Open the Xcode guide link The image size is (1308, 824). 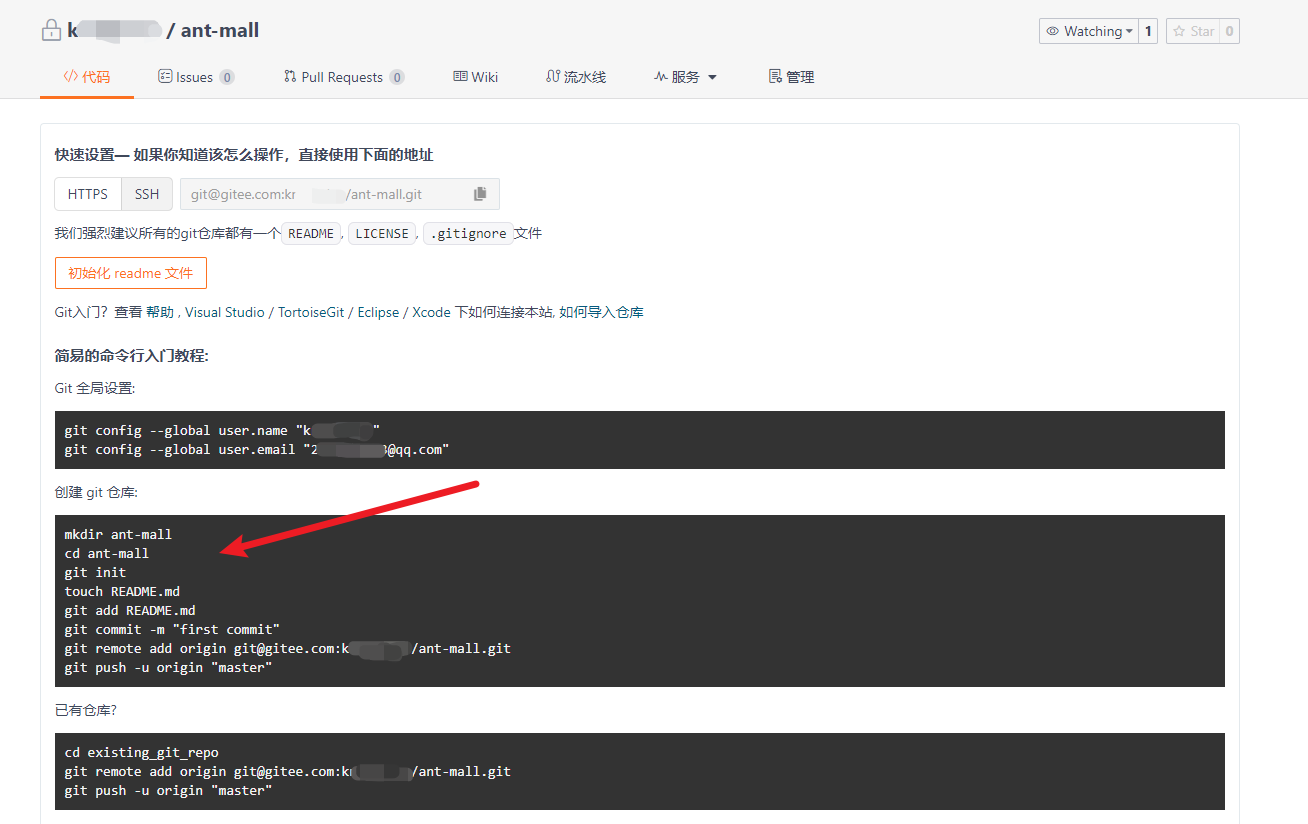[431, 312]
